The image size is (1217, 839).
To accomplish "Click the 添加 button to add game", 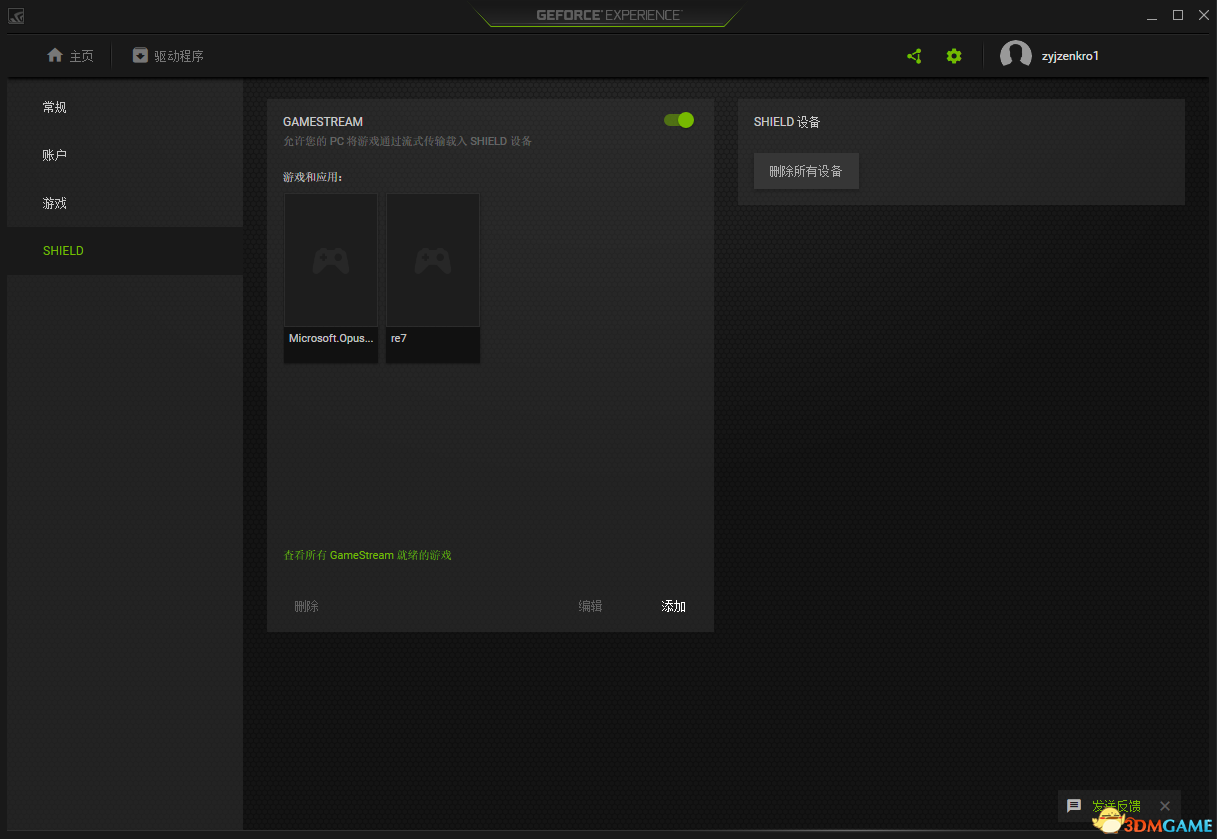I will [674, 606].
